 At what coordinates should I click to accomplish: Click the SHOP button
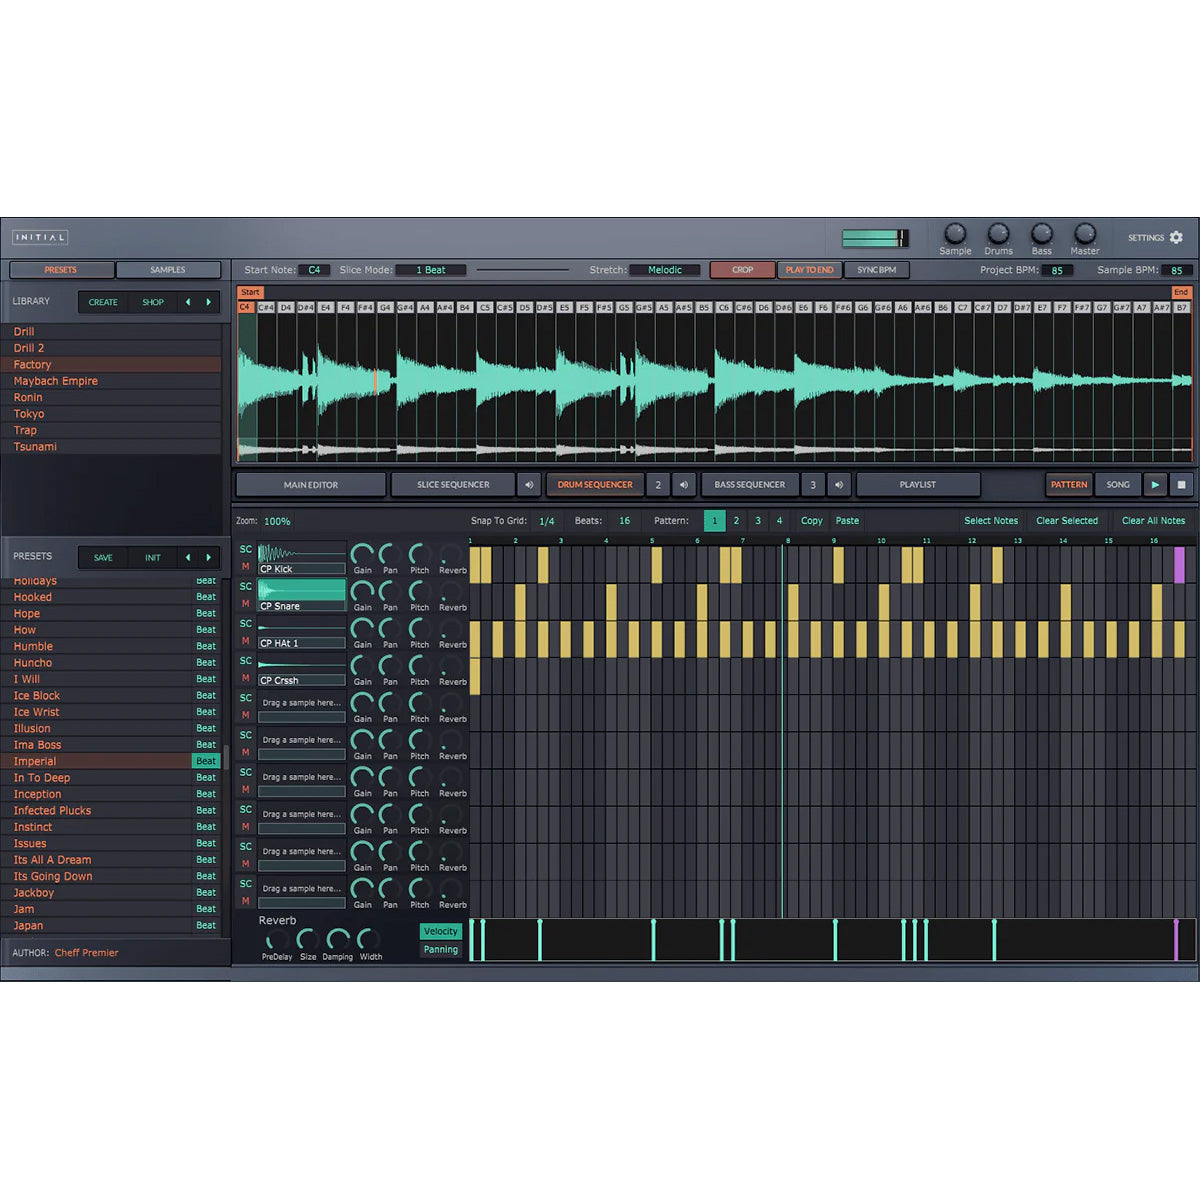(153, 302)
